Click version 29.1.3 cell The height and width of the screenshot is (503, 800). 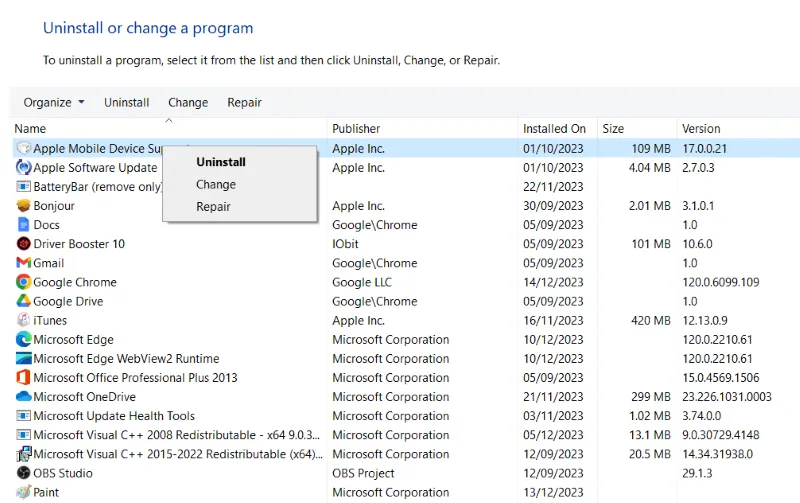point(697,473)
